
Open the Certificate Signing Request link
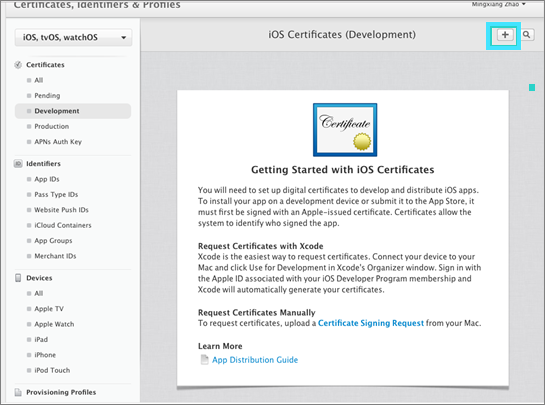coord(371,323)
